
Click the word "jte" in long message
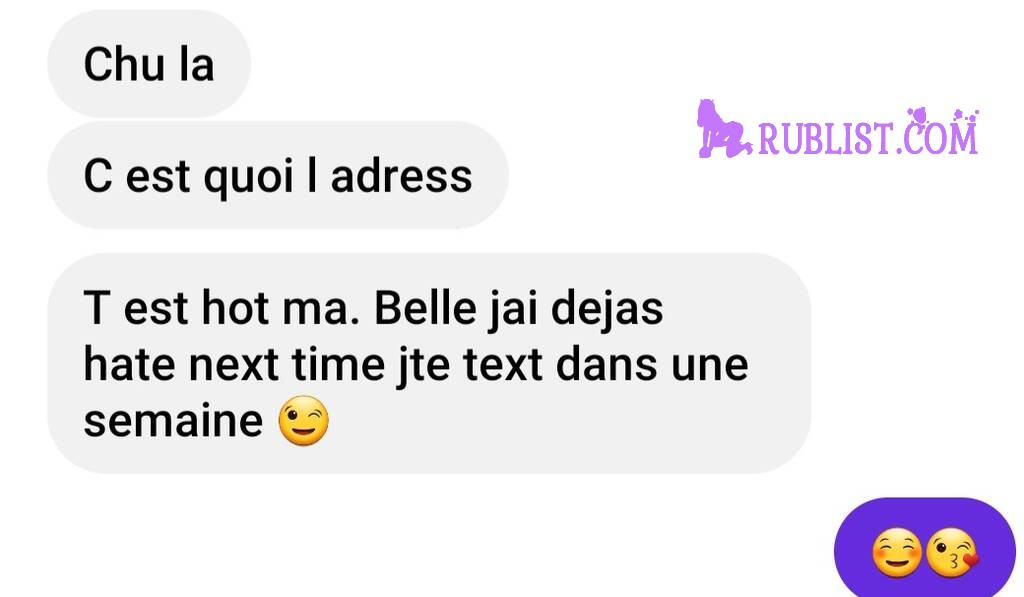click(423, 366)
